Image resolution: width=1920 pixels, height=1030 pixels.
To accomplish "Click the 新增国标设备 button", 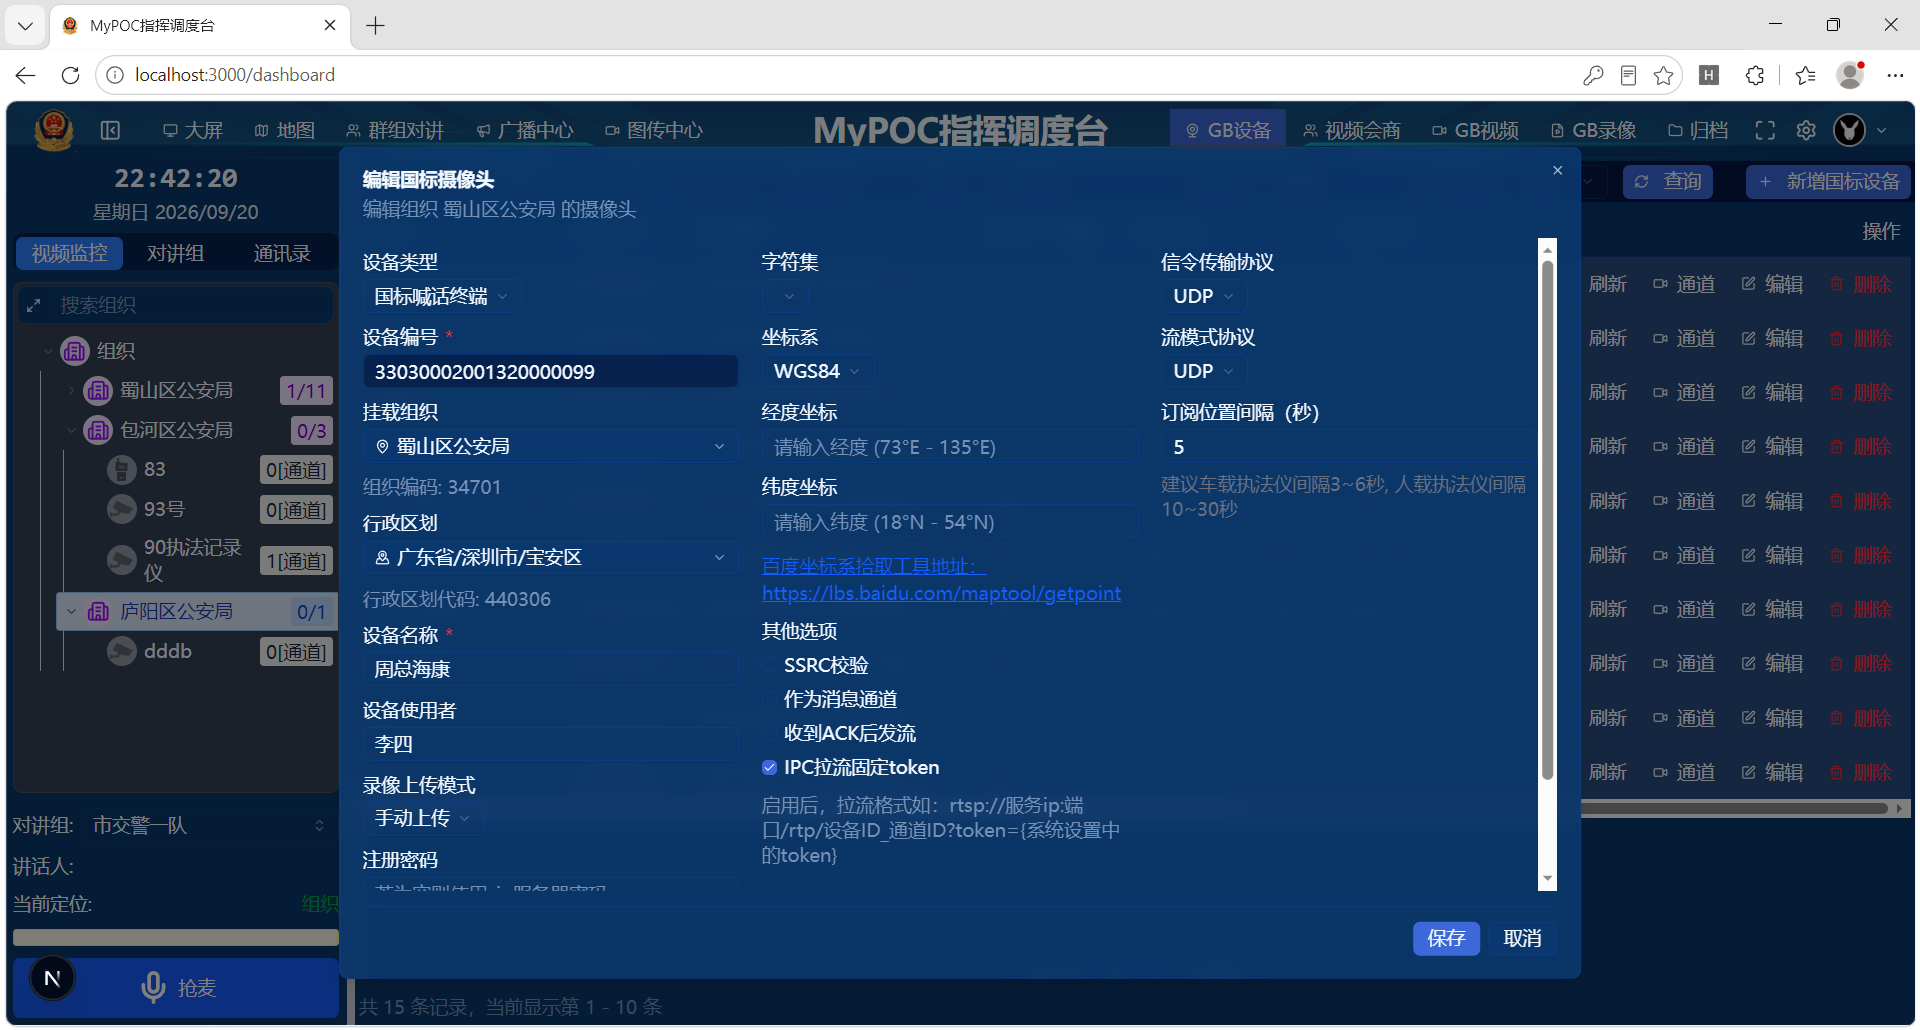I will 1829,181.
